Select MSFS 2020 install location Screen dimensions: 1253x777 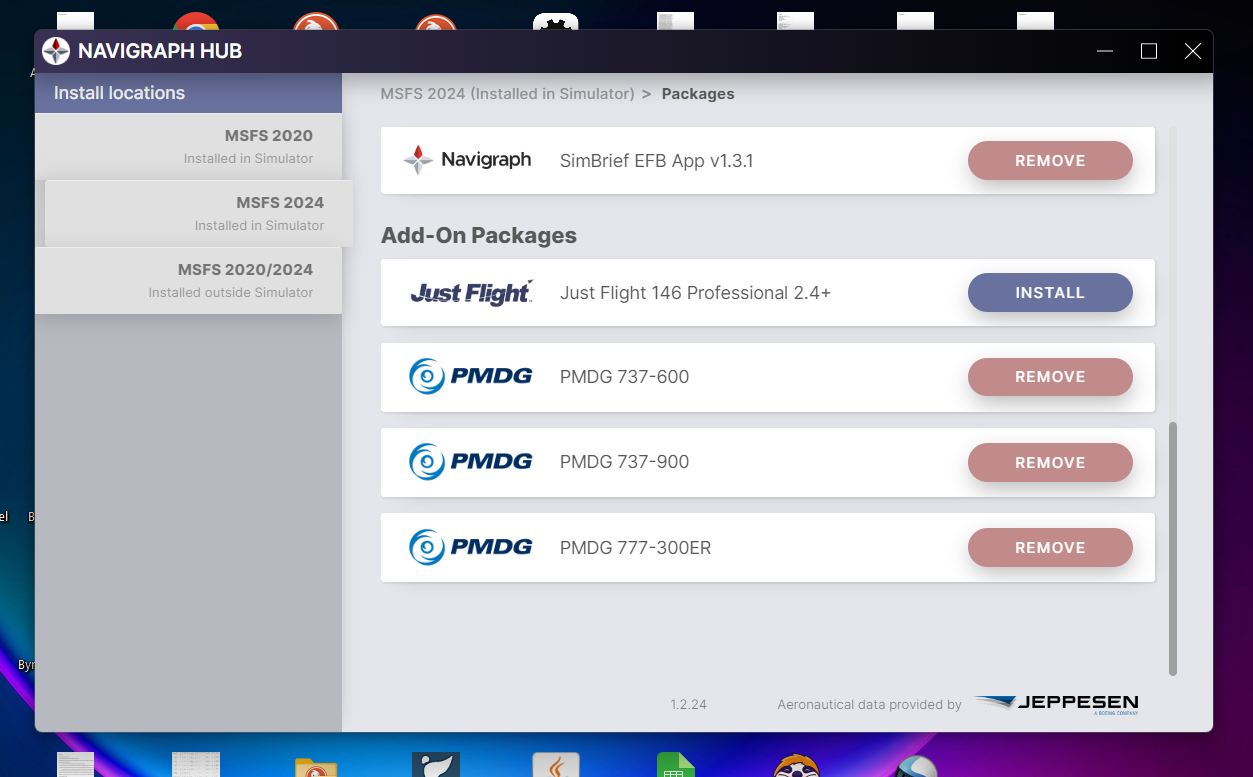pyautogui.click(x=189, y=146)
